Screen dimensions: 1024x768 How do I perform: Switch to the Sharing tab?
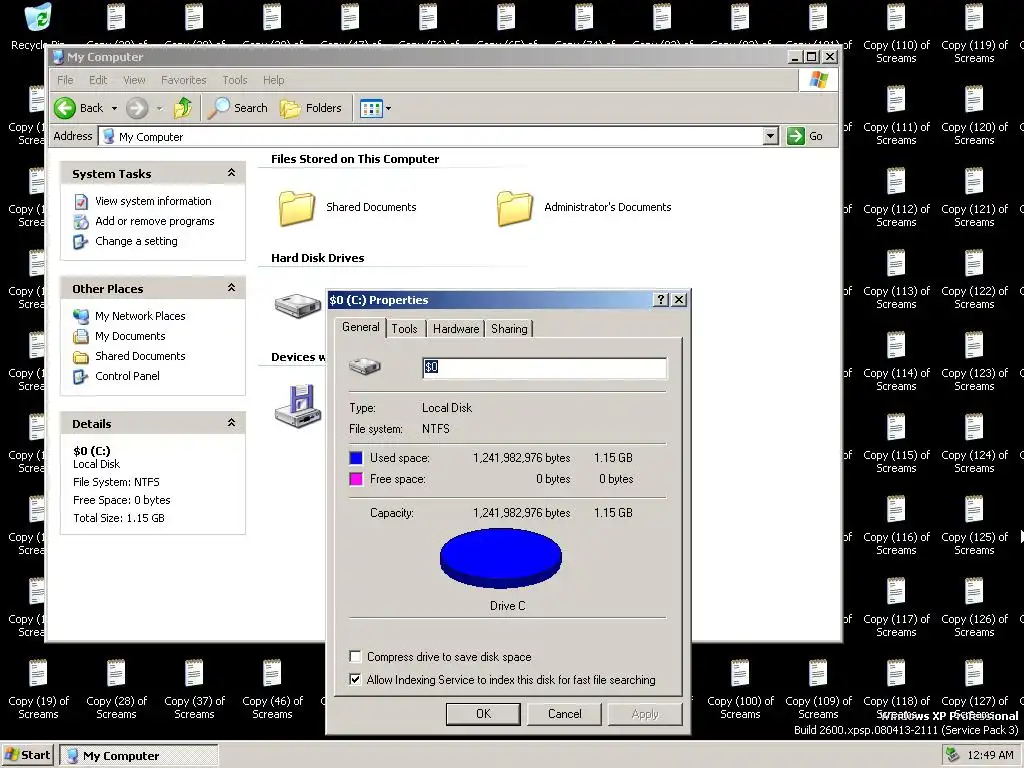509,328
